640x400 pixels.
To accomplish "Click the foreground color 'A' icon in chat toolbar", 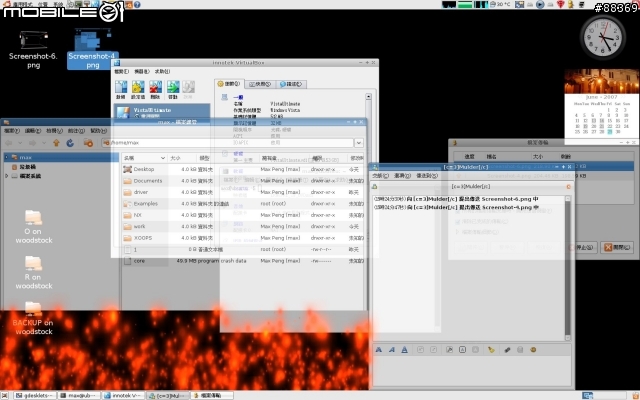I will (x=462, y=350).
